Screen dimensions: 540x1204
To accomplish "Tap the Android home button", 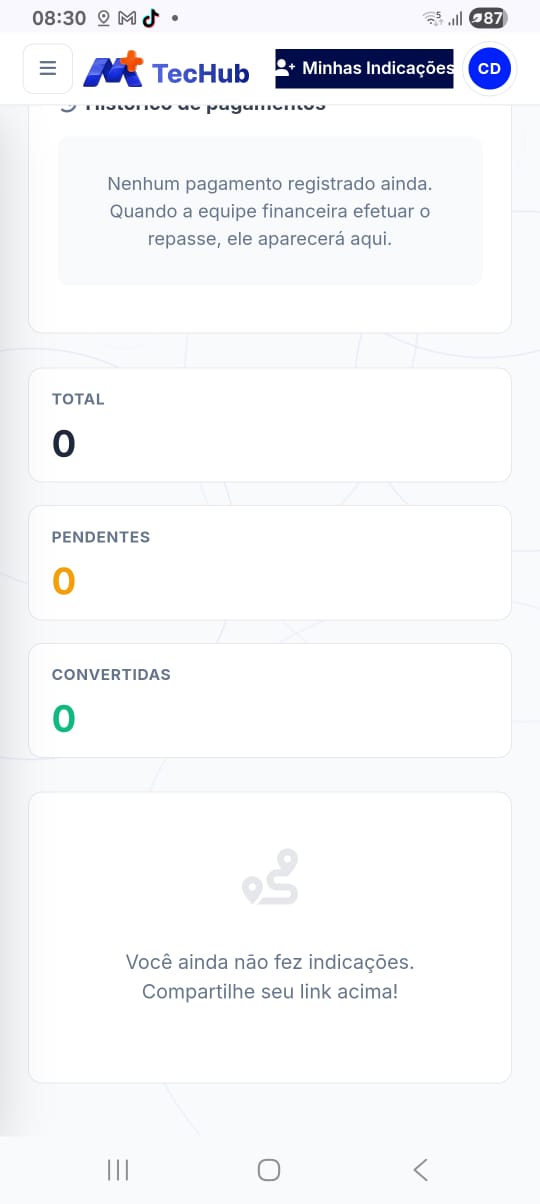I will (269, 1169).
